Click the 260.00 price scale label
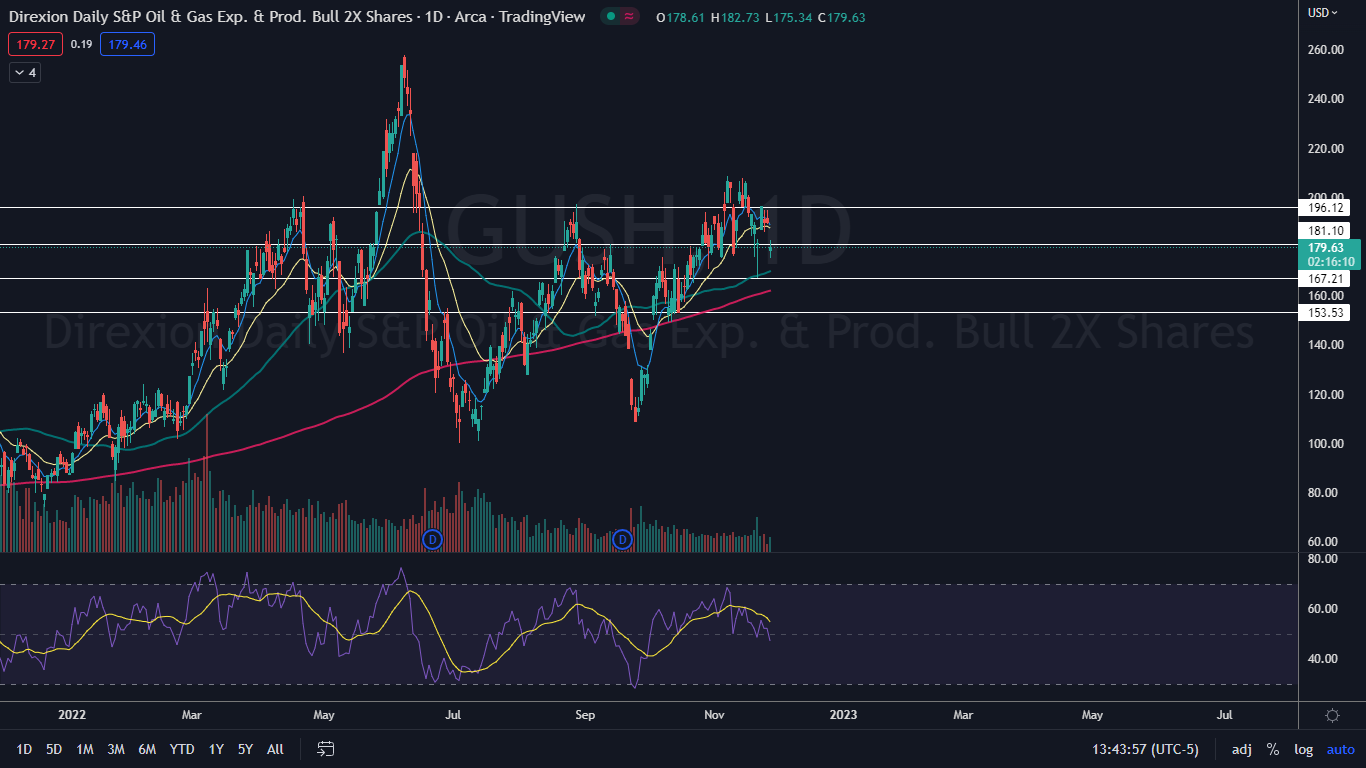 tap(1324, 49)
